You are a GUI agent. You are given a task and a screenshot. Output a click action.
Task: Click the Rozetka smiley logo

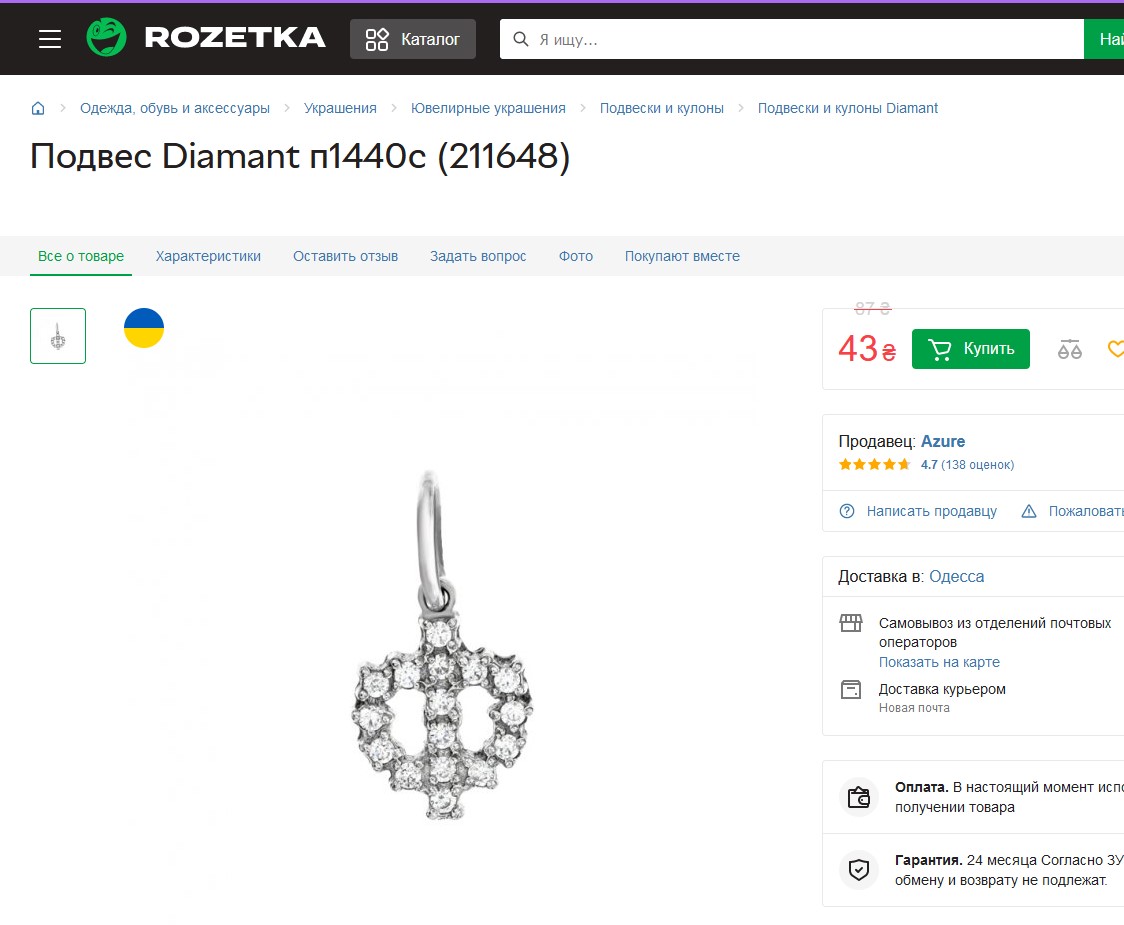point(107,38)
